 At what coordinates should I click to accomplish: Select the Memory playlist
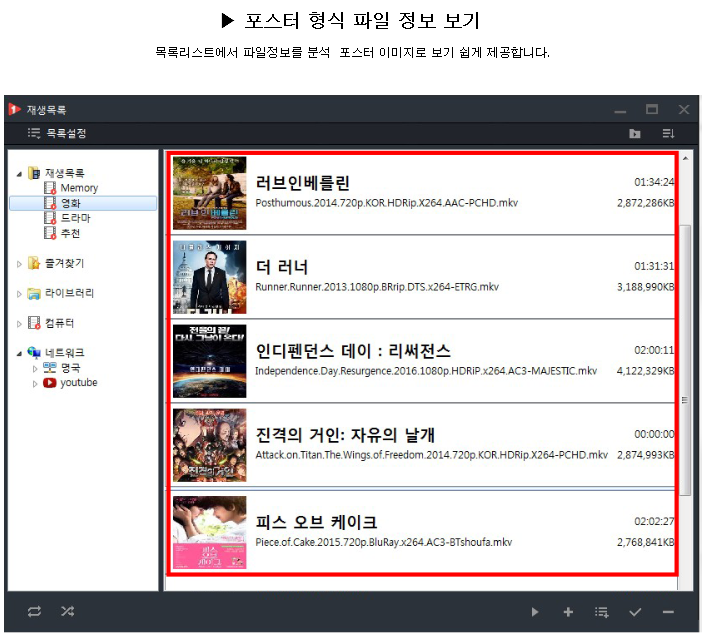click(x=79, y=188)
